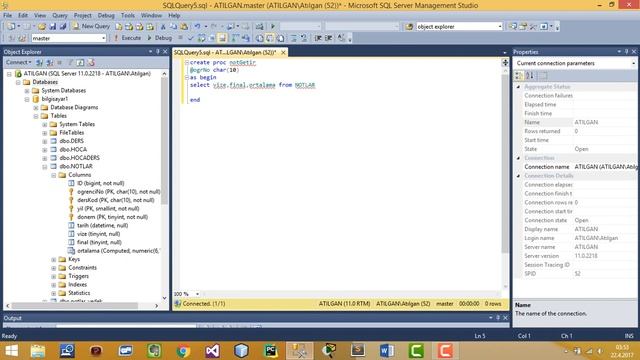Switch to Results to Grid

(x=270, y=38)
